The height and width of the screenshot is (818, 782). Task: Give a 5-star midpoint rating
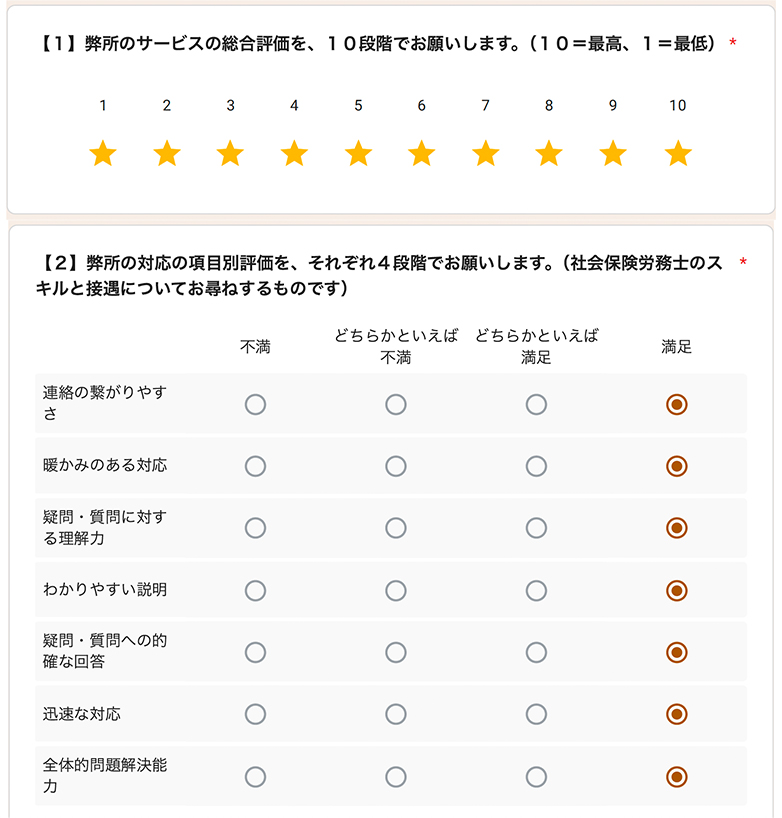358,153
